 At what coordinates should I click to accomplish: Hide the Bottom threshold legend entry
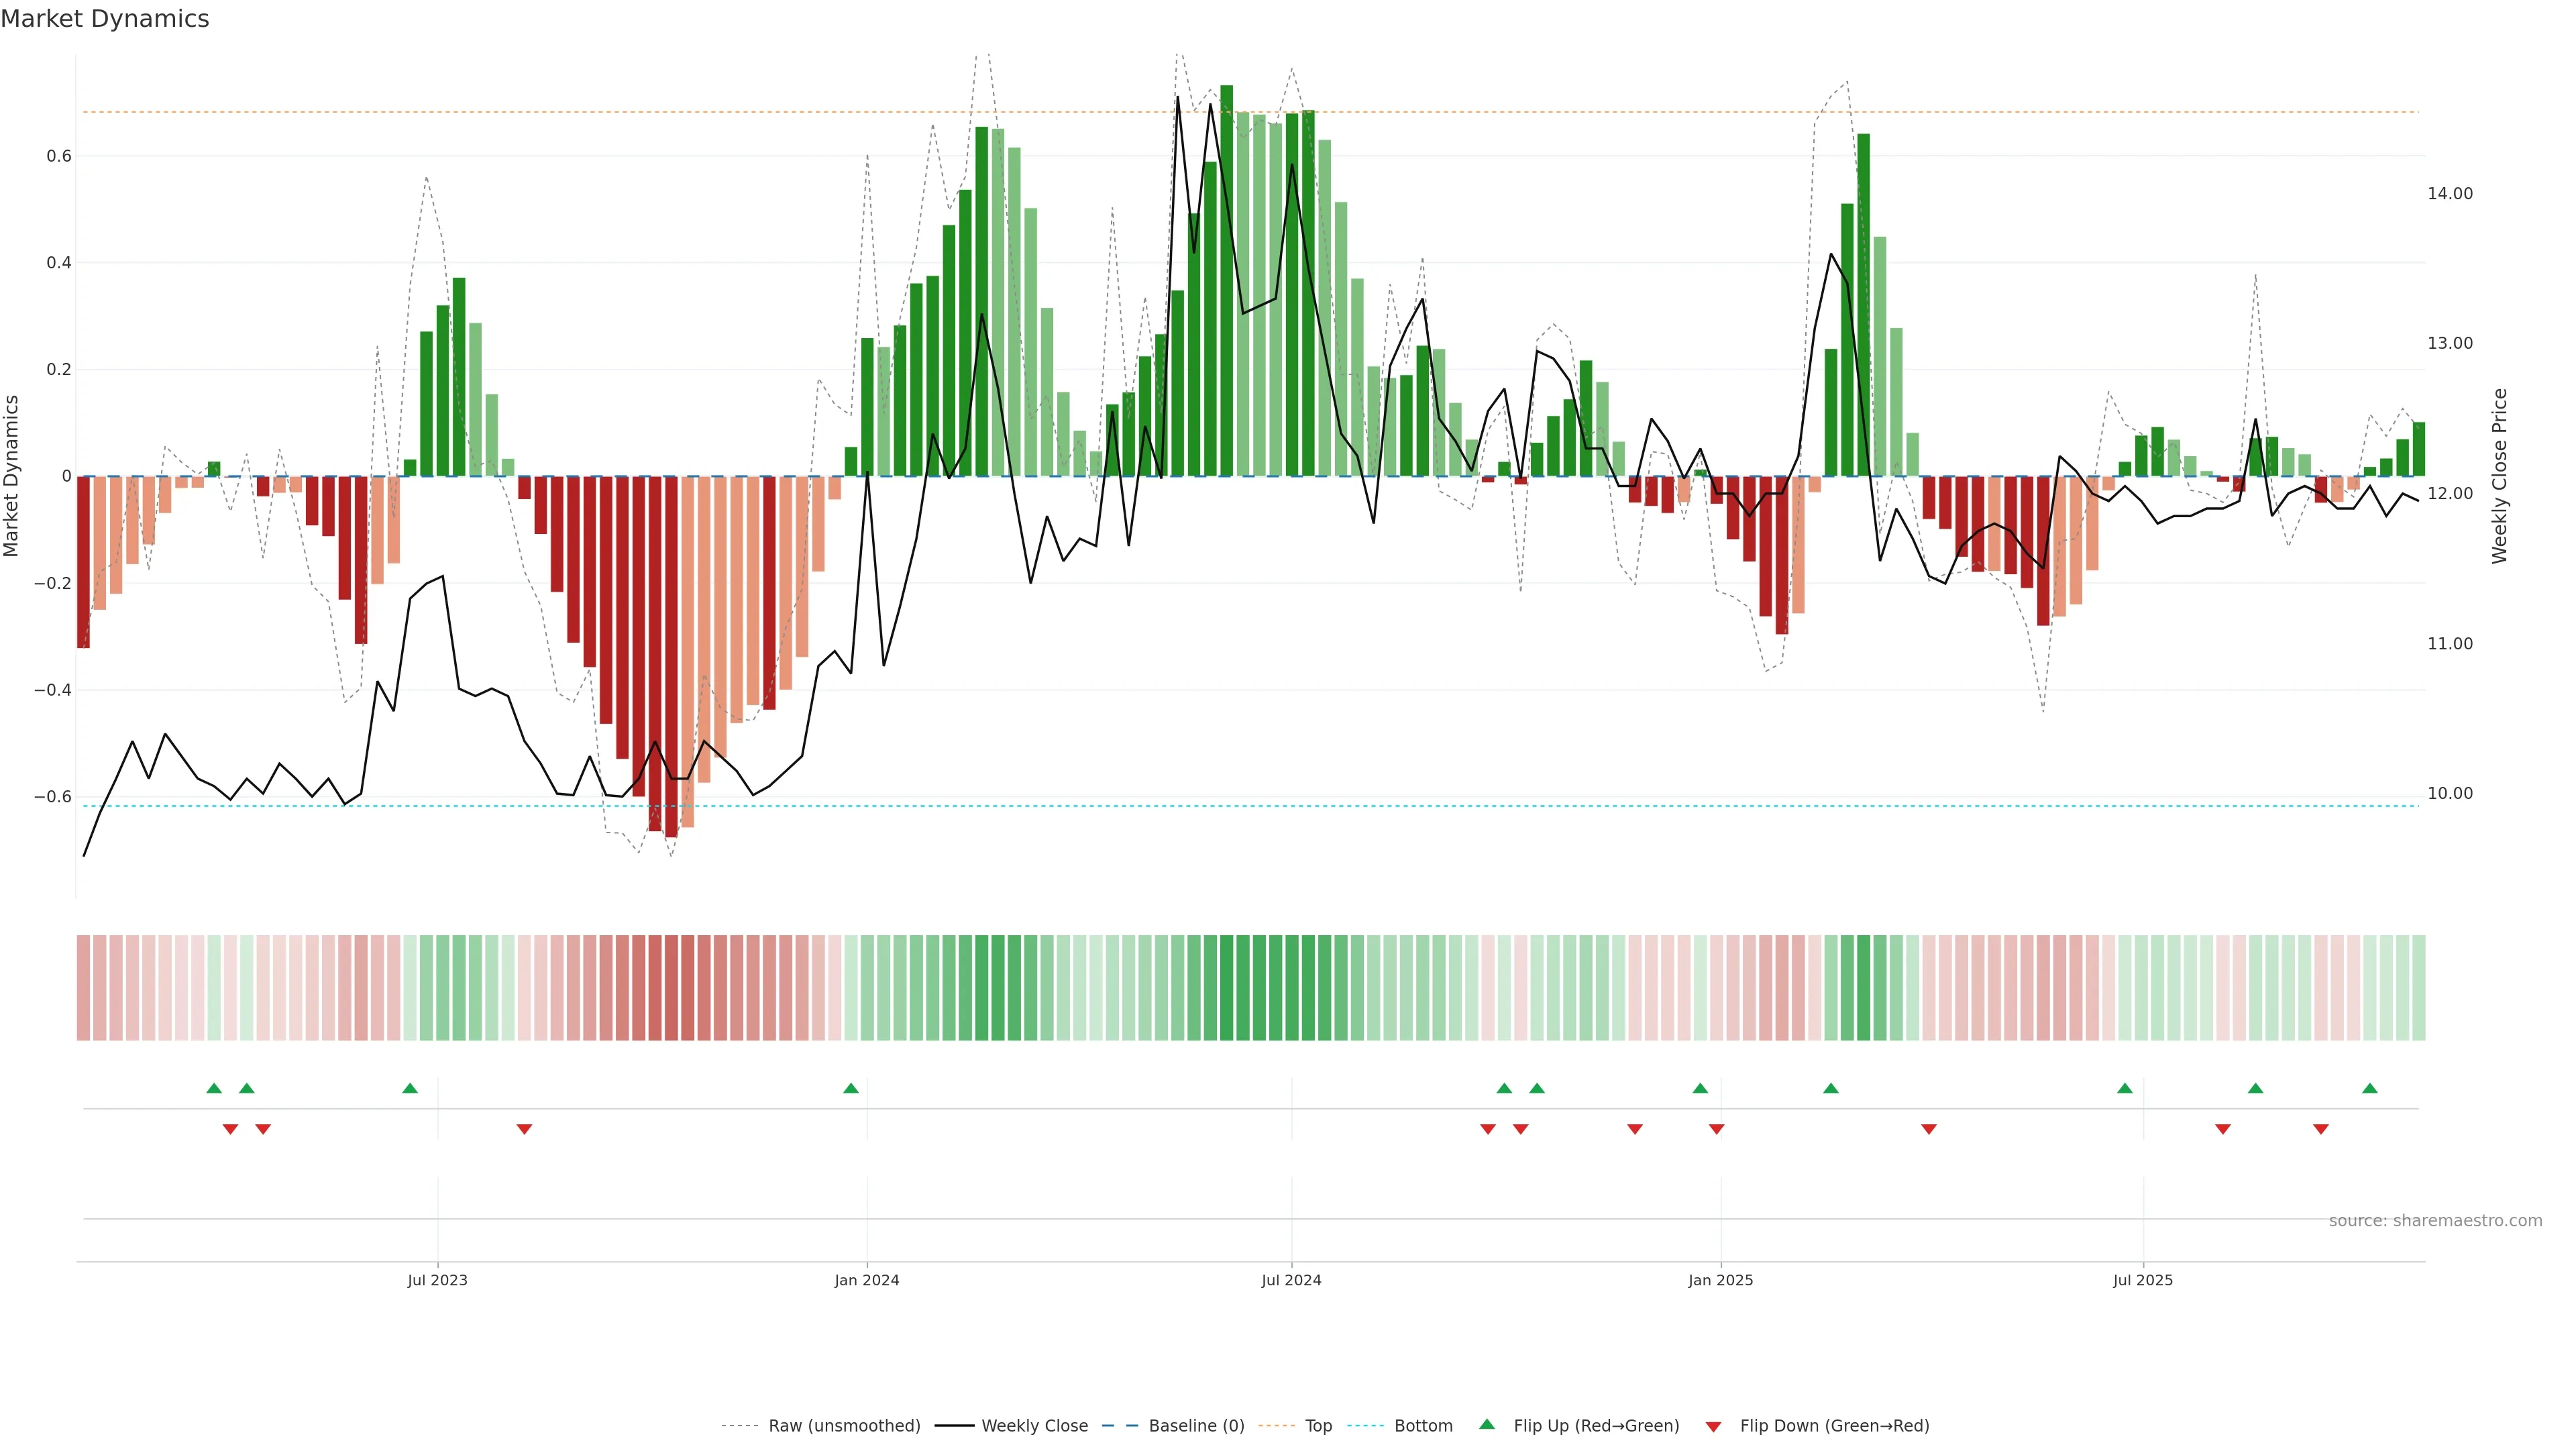click(x=1422, y=1426)
